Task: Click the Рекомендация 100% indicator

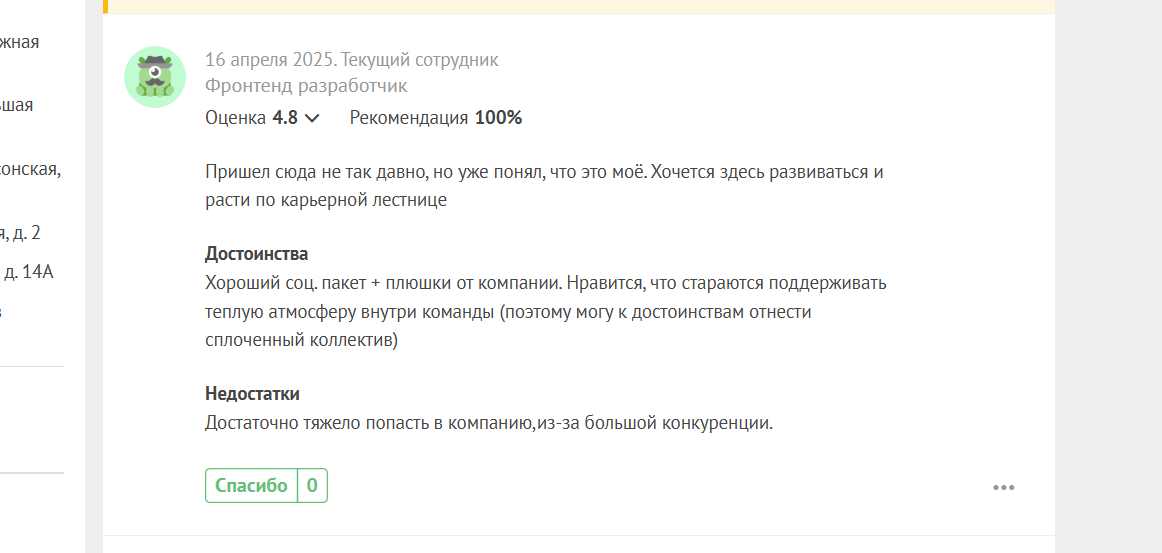Action: tap(436, 118)
